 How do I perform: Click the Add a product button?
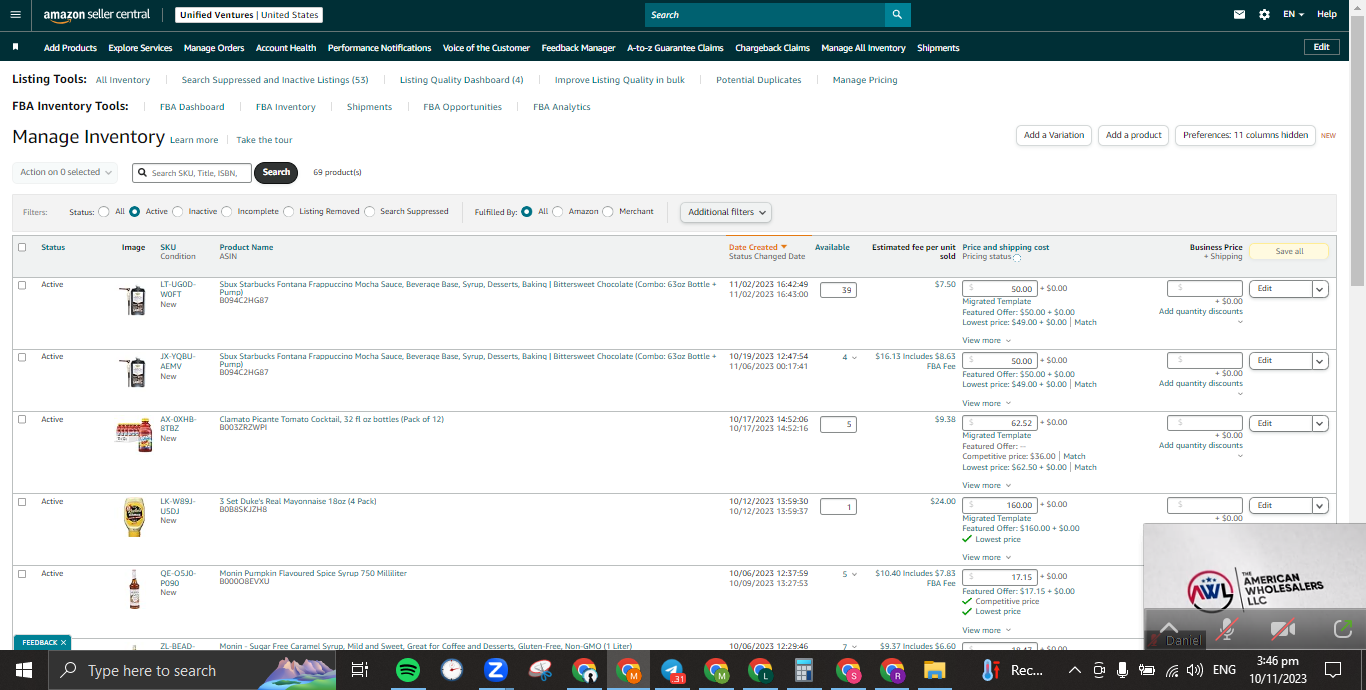point(1134,135)
